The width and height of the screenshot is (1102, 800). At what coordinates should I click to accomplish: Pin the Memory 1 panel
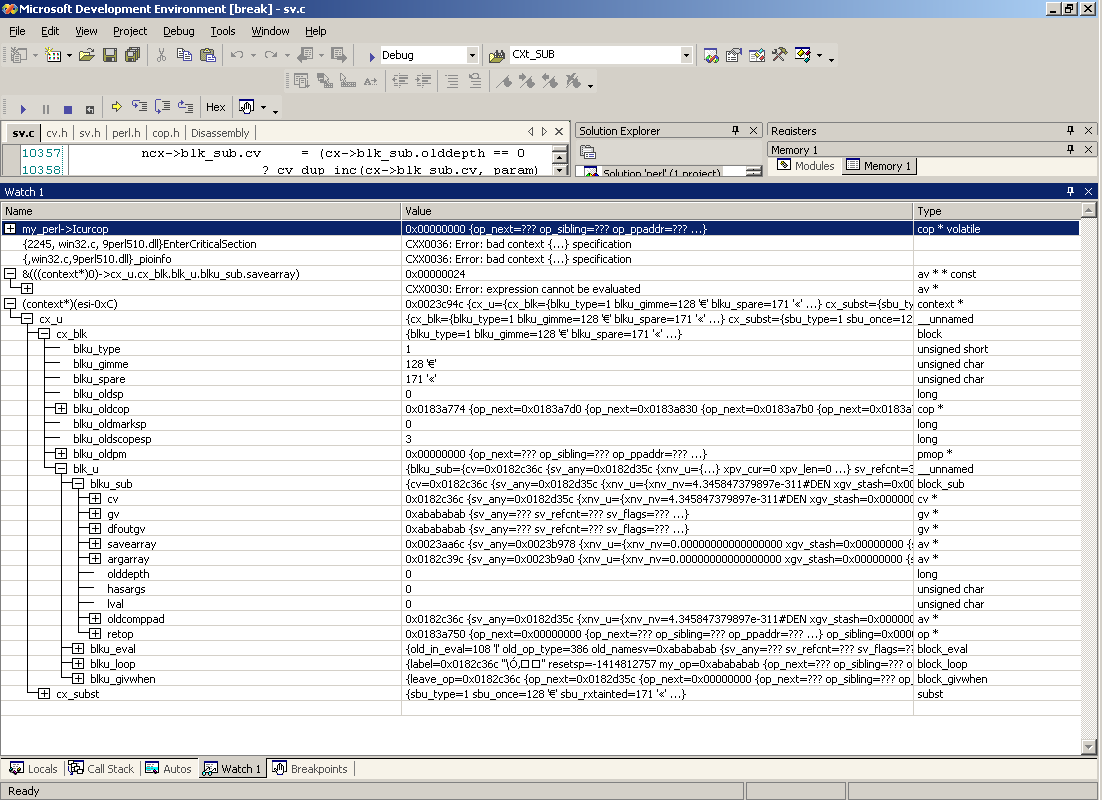(1070, 150)
